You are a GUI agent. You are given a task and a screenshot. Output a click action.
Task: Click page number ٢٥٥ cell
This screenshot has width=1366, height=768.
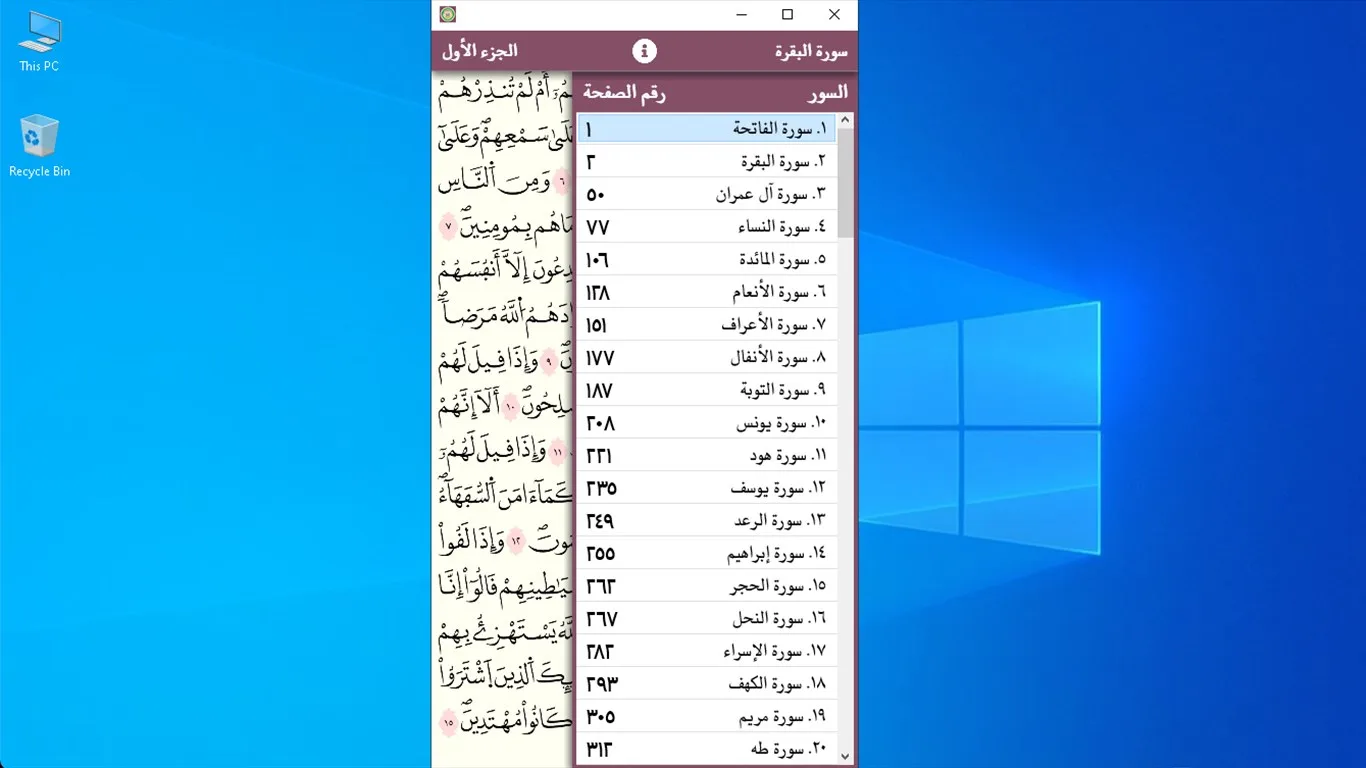click(600, 554)
